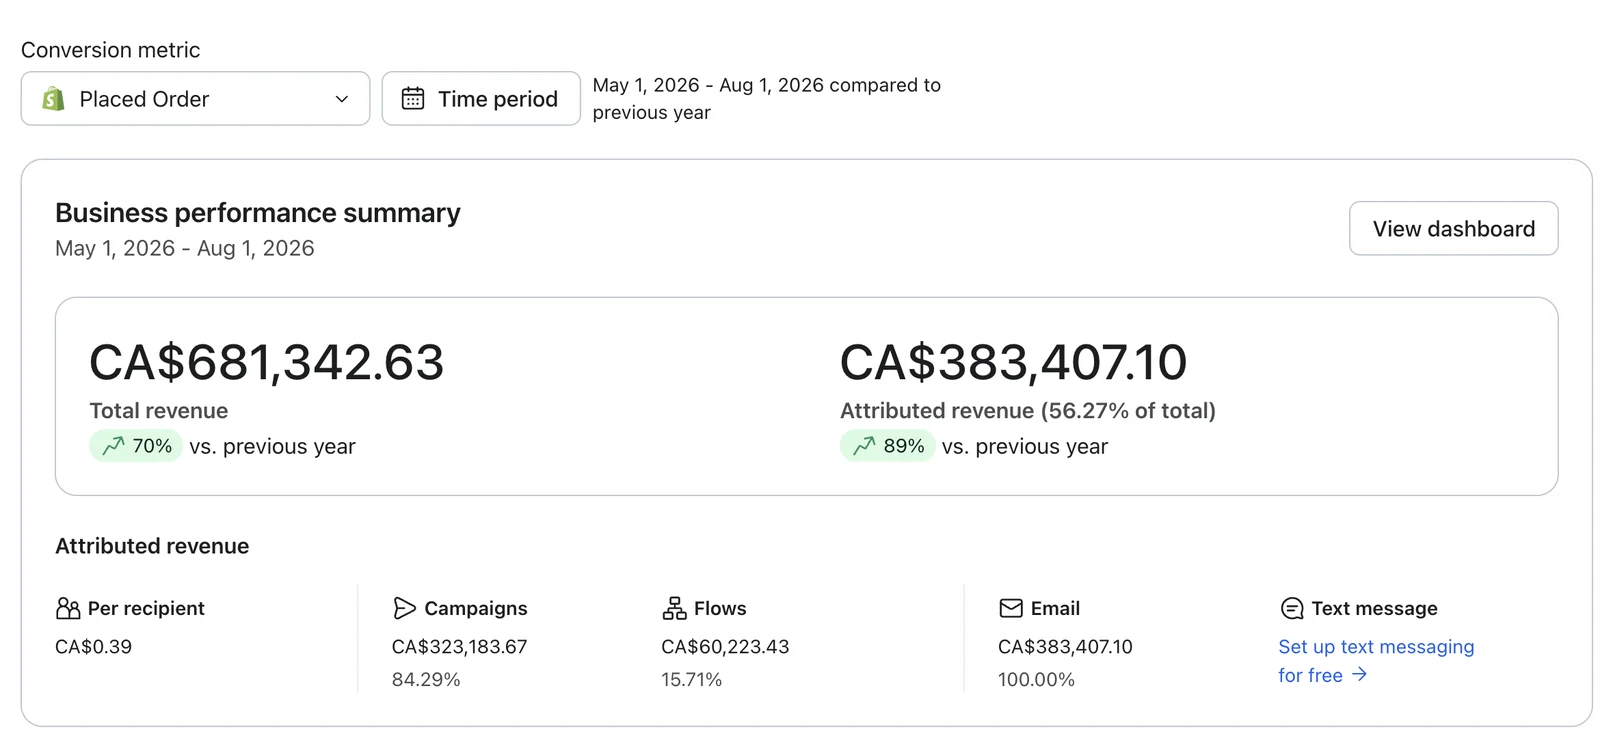Click the Set up text messaging for free link
The image size is (1600, 738).
[1376, 661]
